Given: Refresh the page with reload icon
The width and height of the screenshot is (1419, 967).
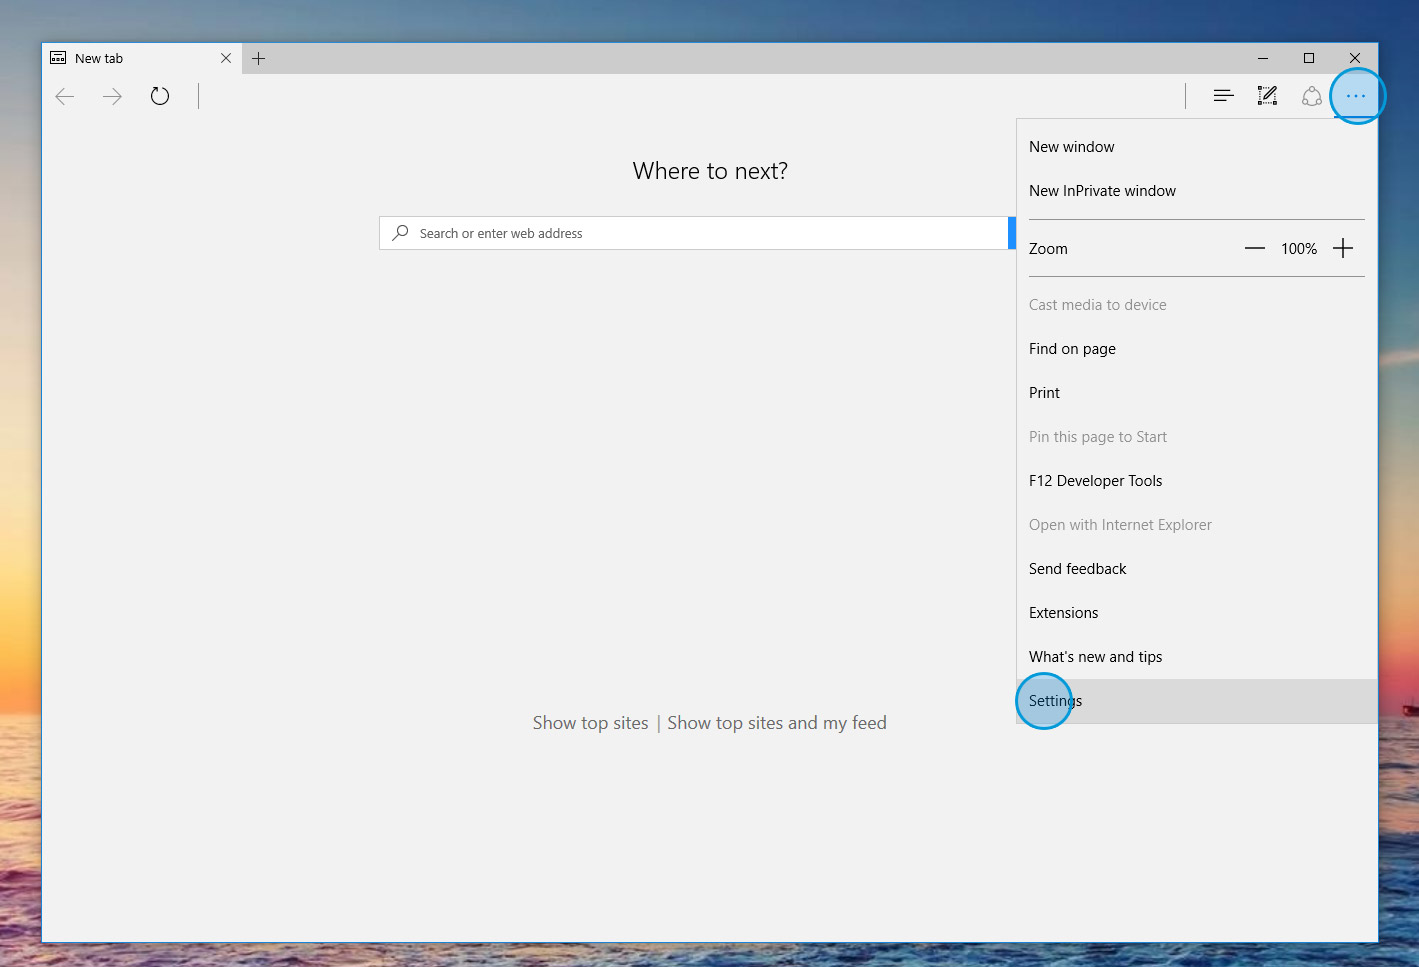Looking at the screenshot, I should coord(160,96).
